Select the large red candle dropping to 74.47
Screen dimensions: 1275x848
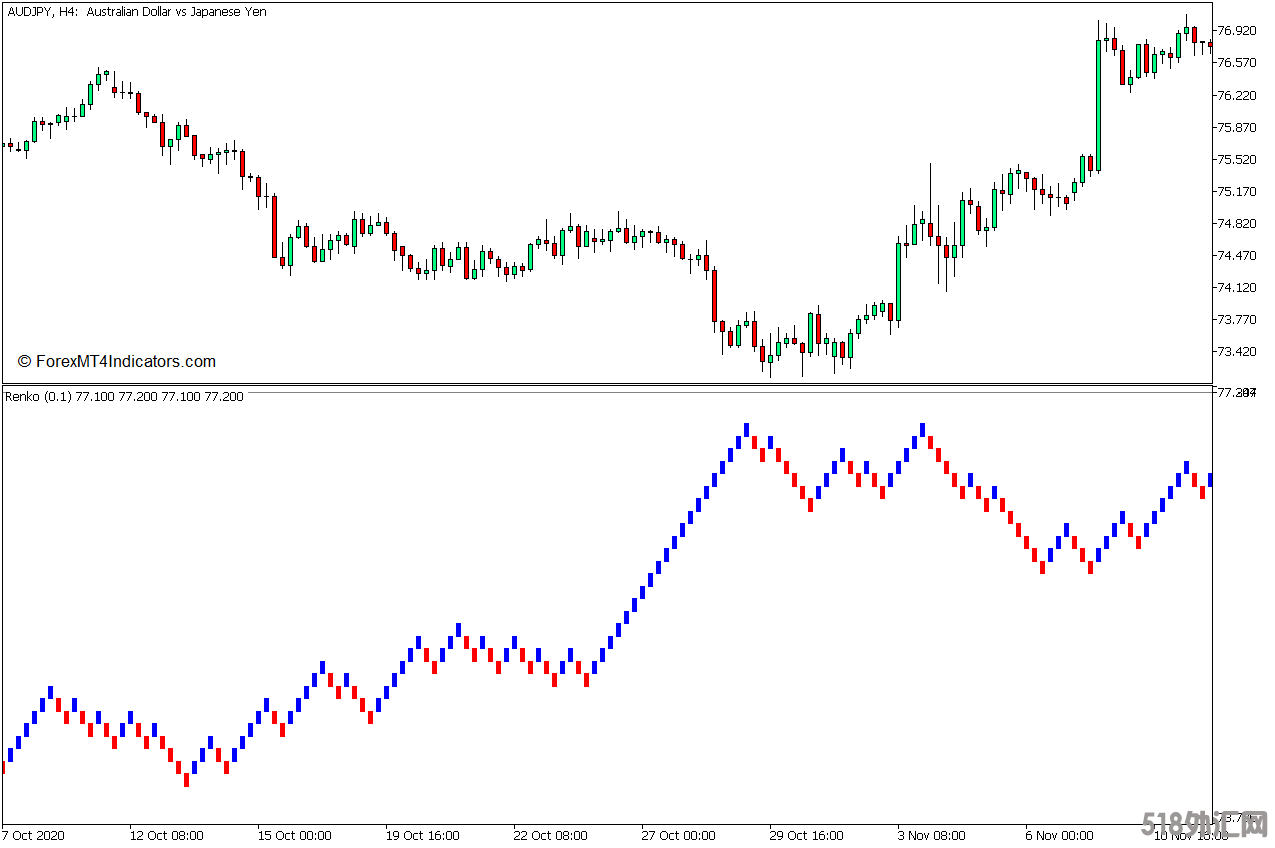tap(274, 225)
